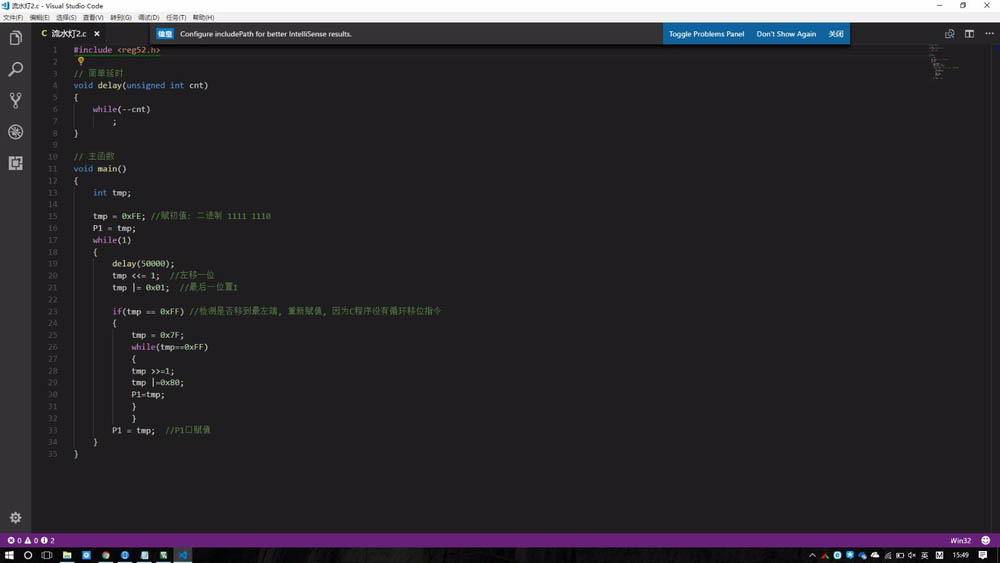Image resolution: width=1000 pixels, height=563 pixels.
Task: Open the Search panel in the sidebar
Action: pos(15,69)
